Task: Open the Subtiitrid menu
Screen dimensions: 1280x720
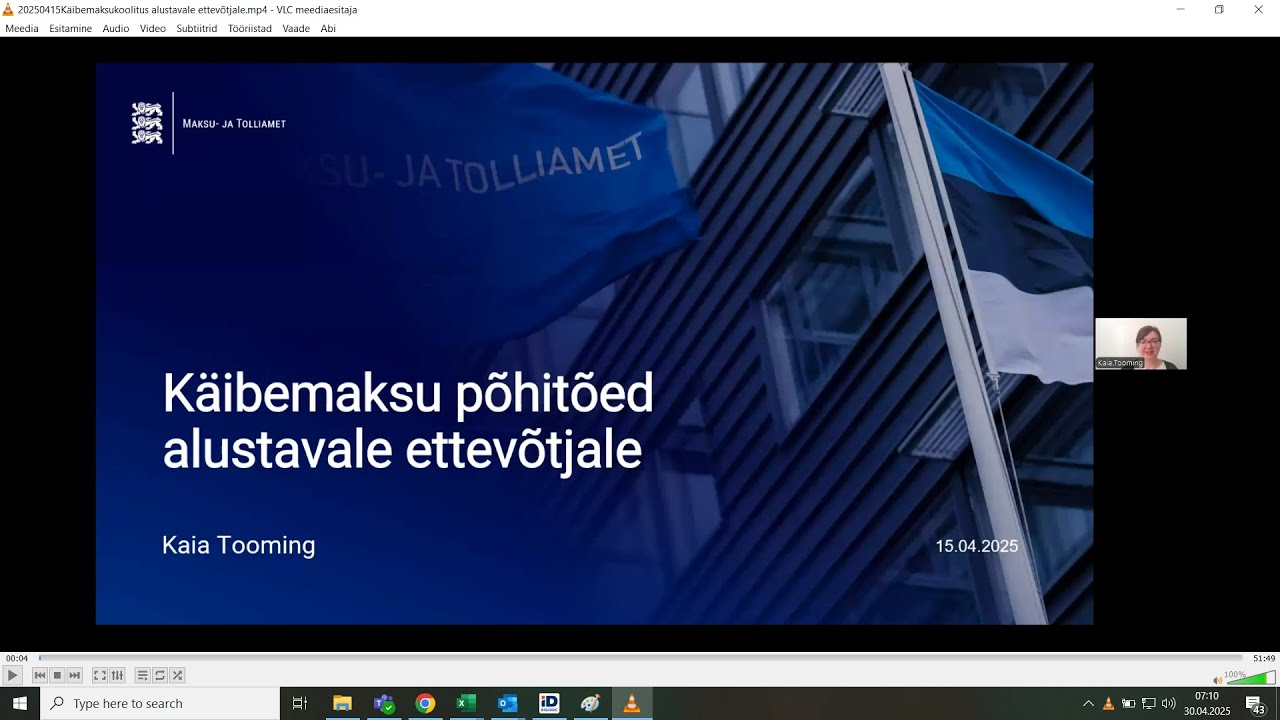Action: pos(197,28)
